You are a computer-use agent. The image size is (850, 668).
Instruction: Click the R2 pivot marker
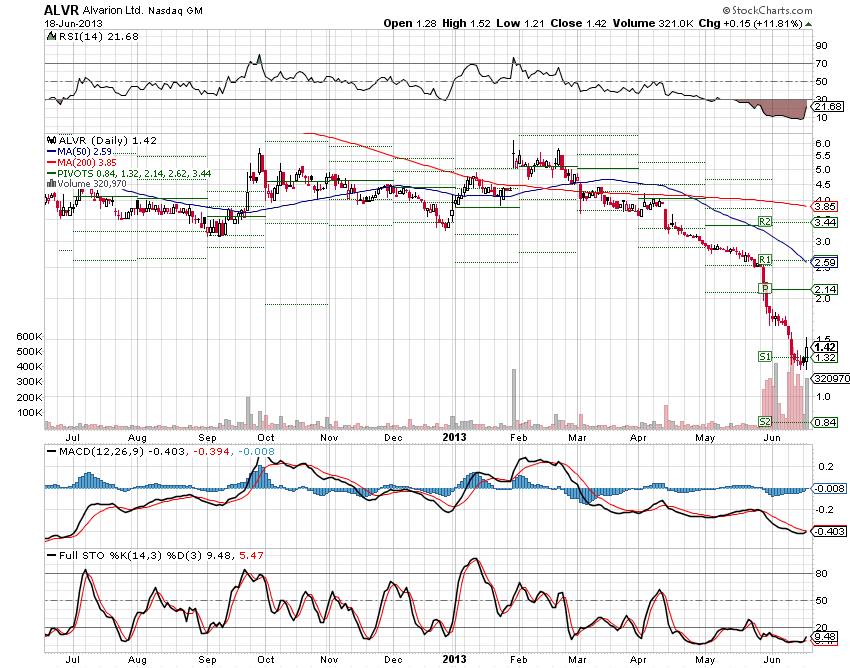(765, 222)
